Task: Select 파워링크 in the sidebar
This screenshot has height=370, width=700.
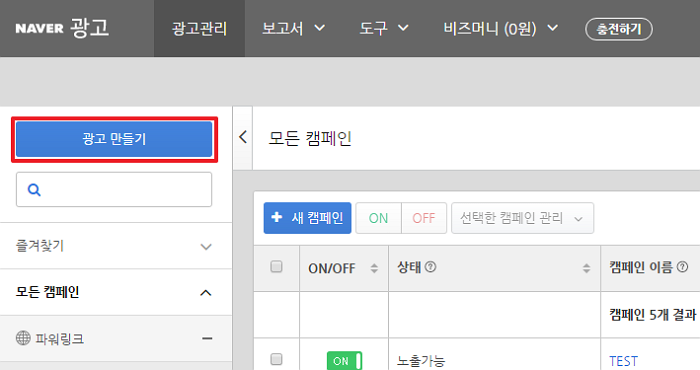Action: [60, 339]
